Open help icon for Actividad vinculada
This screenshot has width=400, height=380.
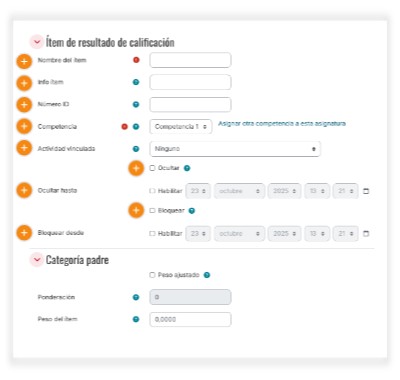(136, 149)
